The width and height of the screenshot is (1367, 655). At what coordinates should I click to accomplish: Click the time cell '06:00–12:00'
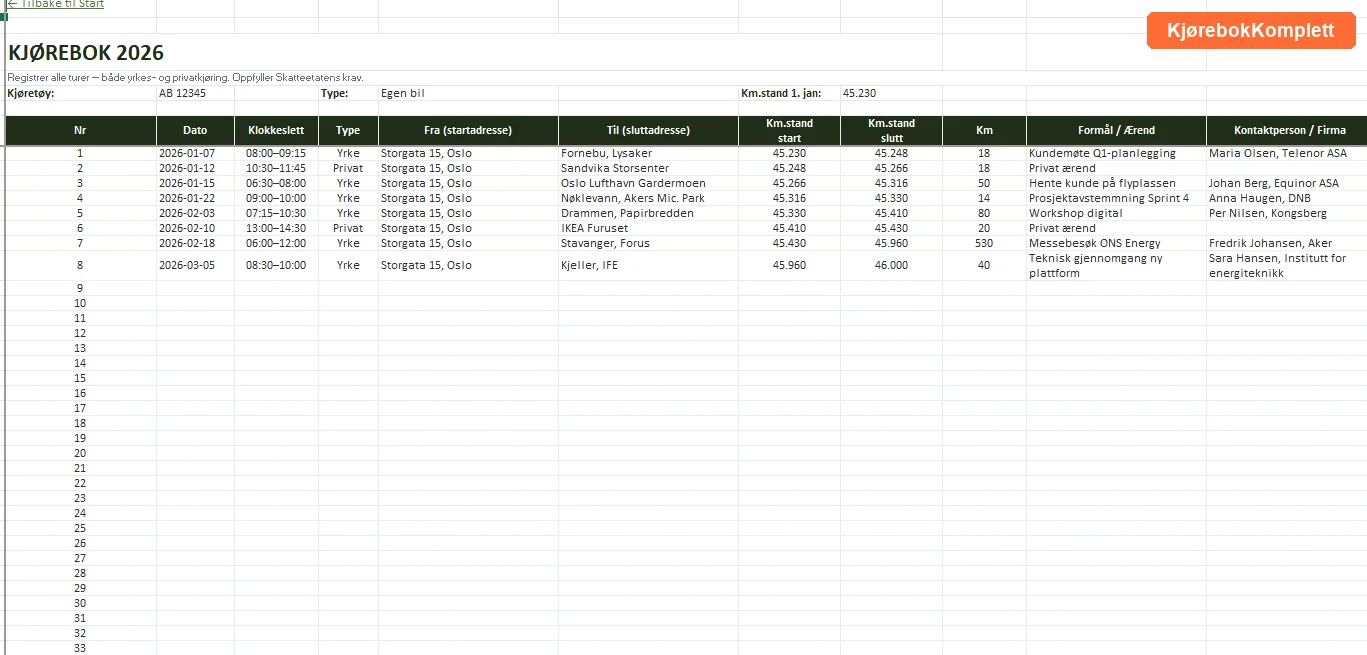tap(276, 244)
